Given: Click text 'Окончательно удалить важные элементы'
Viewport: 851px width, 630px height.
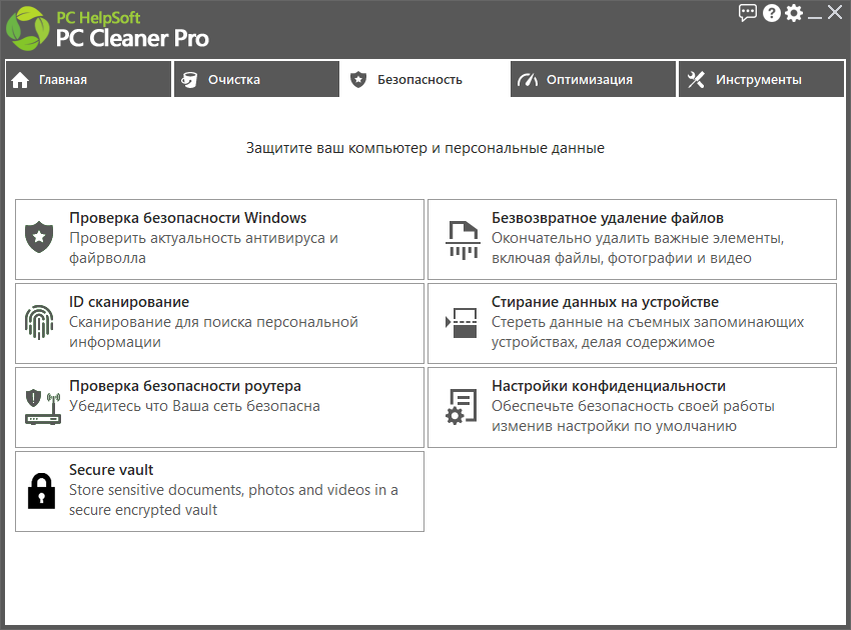Looking at the screenshot, I should 638,238.
